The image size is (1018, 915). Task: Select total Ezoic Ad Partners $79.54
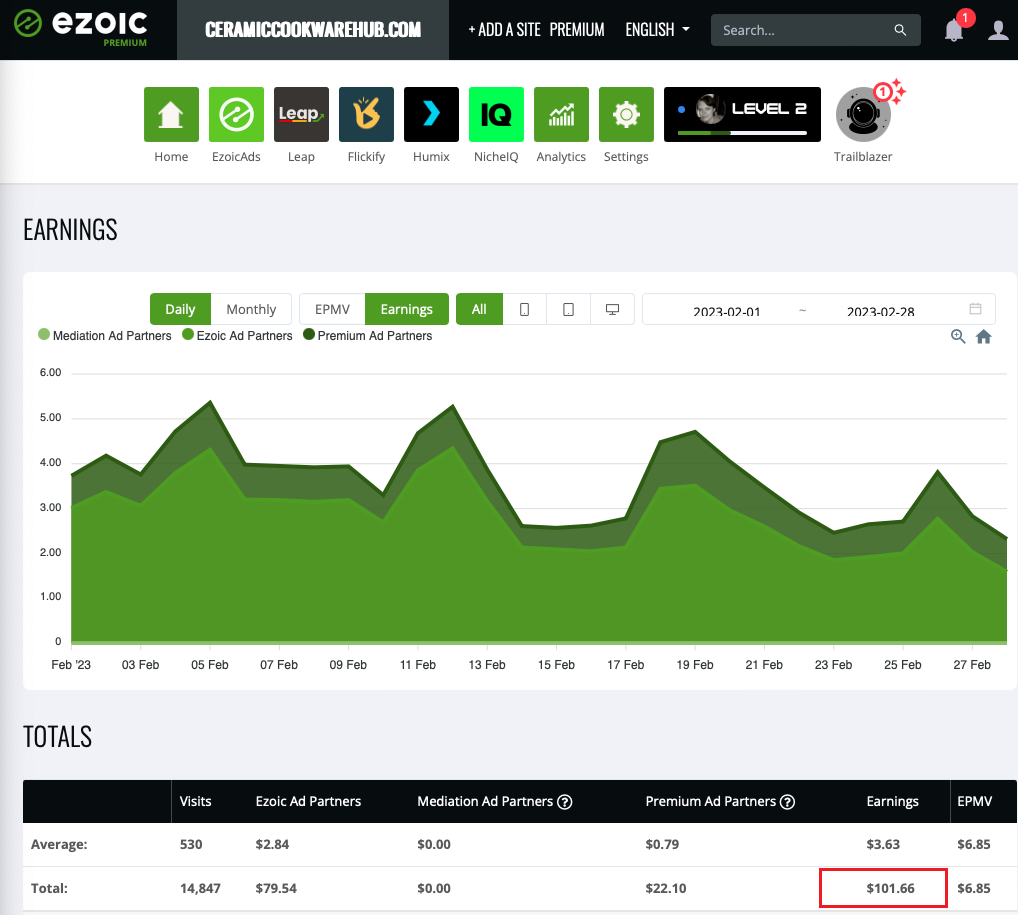[x=276, y=888]
